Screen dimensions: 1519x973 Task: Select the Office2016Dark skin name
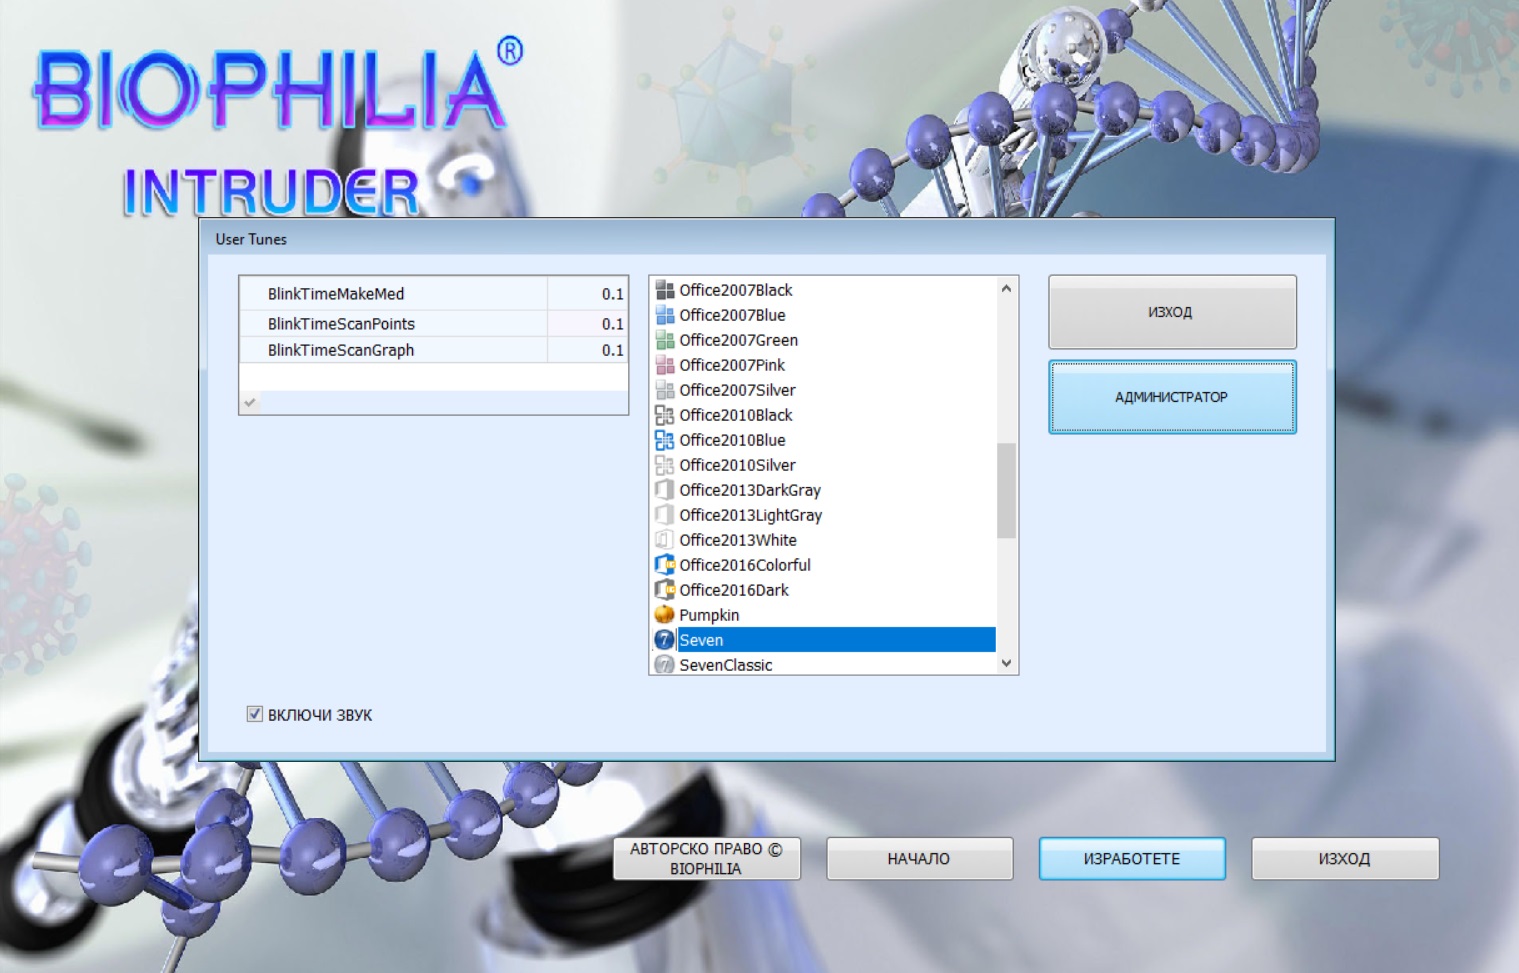pyautogui.click(x=734, y=590)
